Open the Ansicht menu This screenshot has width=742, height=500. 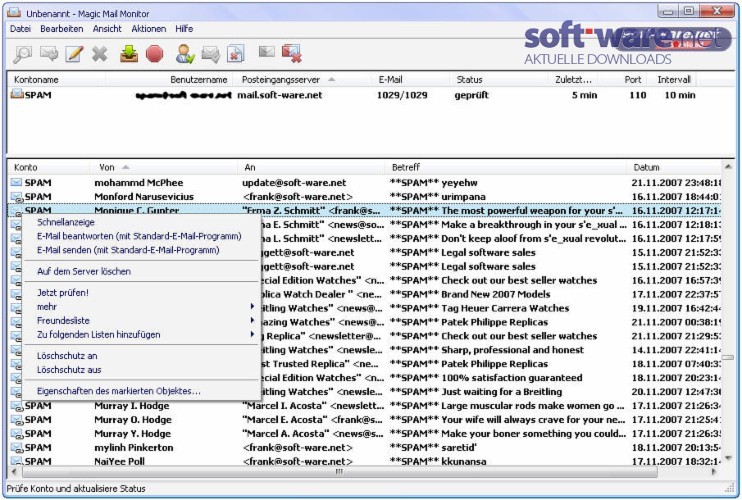pos(107,29)
